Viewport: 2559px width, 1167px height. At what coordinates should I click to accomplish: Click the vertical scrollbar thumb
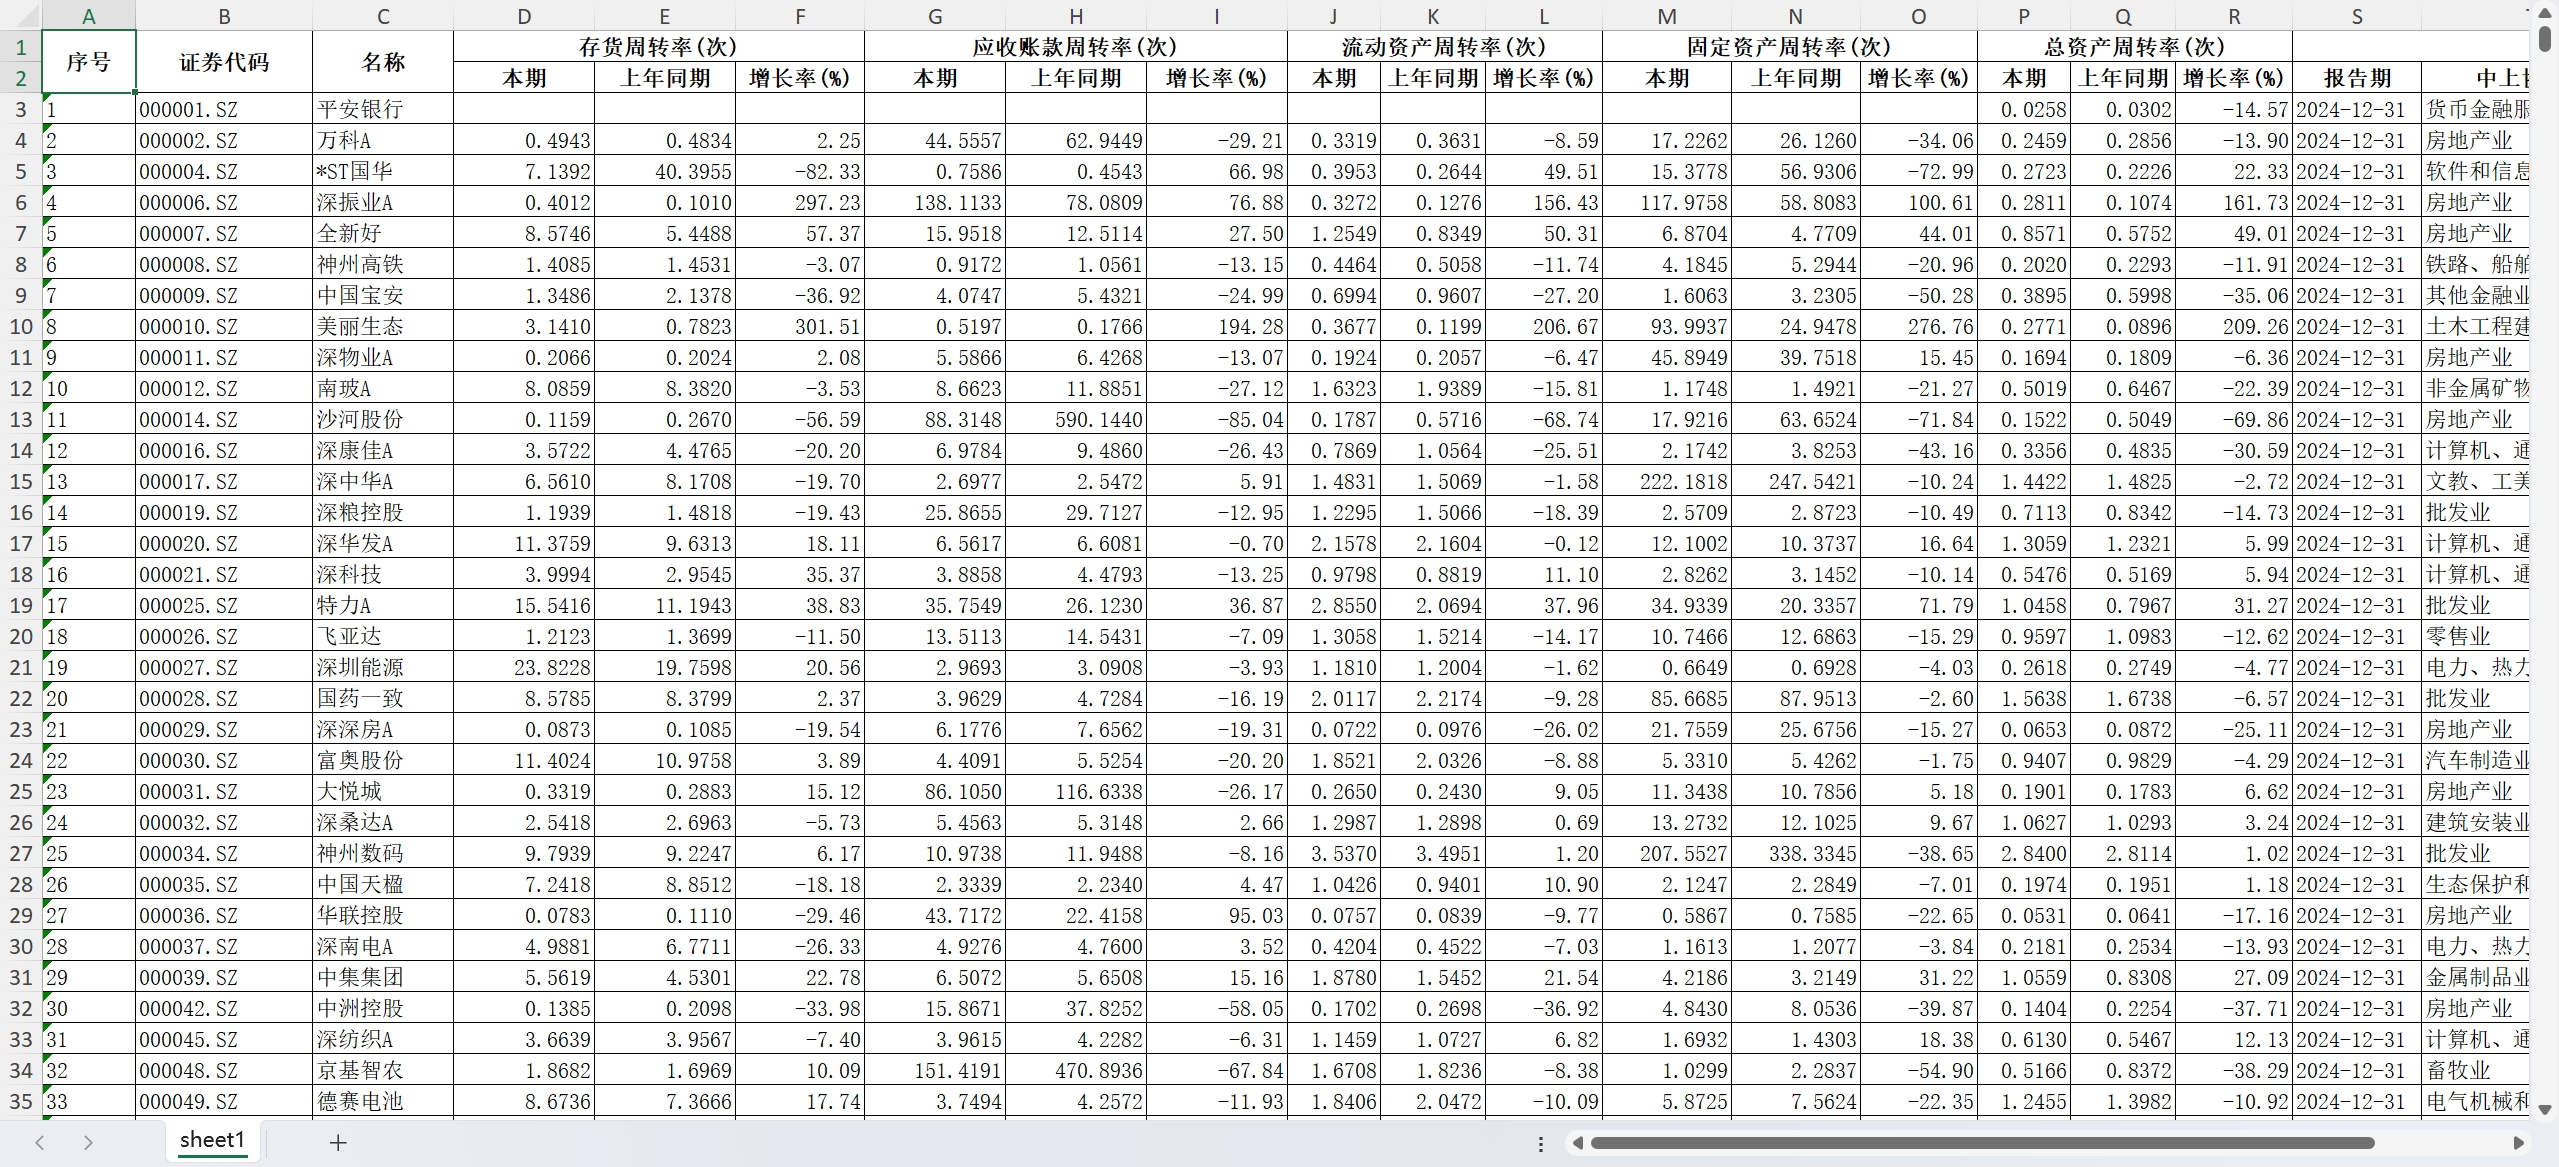[x=2546, y=38]
